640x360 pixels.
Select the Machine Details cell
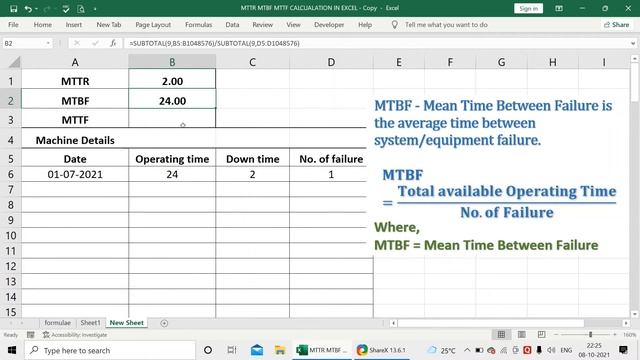click(75, 140)
